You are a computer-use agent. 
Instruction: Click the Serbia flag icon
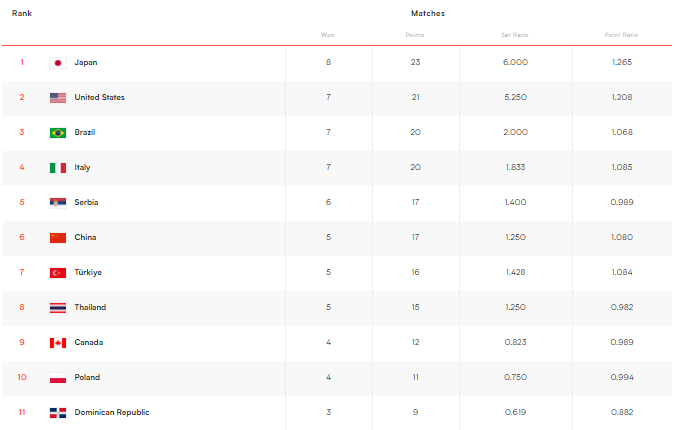[x=58, y=203]
